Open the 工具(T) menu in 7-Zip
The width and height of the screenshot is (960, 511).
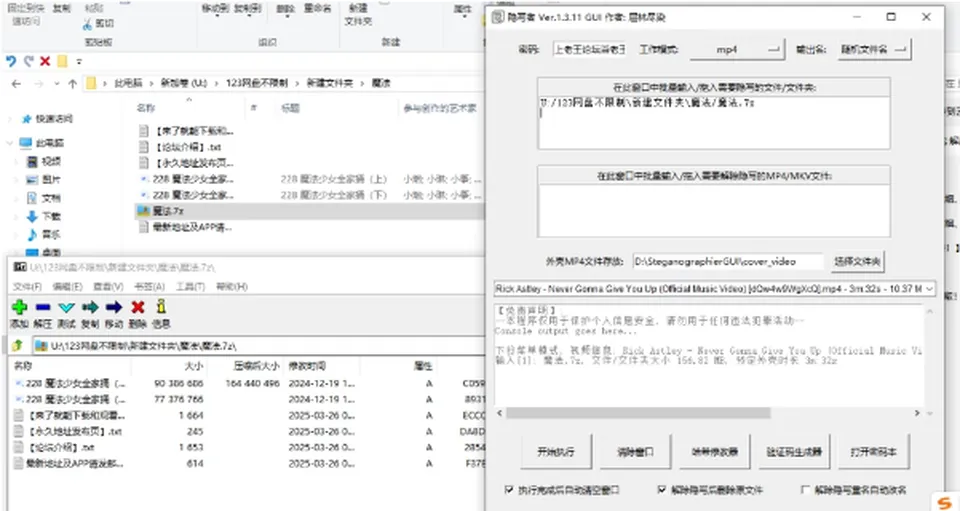pos(190,286)
